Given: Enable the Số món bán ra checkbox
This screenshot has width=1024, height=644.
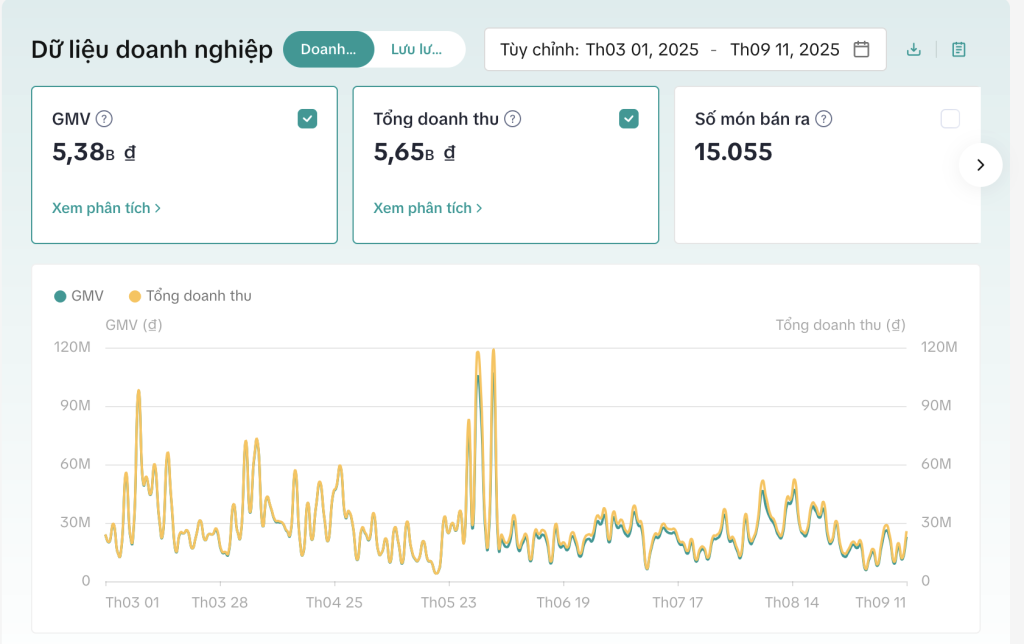Looking at the screenshot, I should [x=949, y=119].
